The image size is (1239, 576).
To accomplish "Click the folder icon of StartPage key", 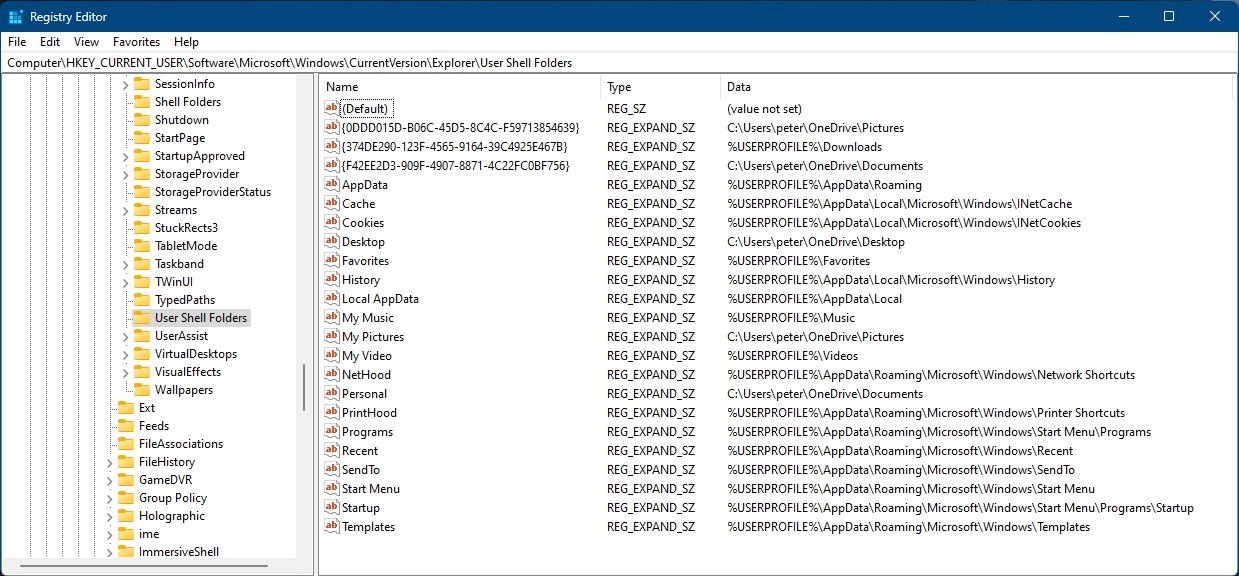I will point(141,138).
